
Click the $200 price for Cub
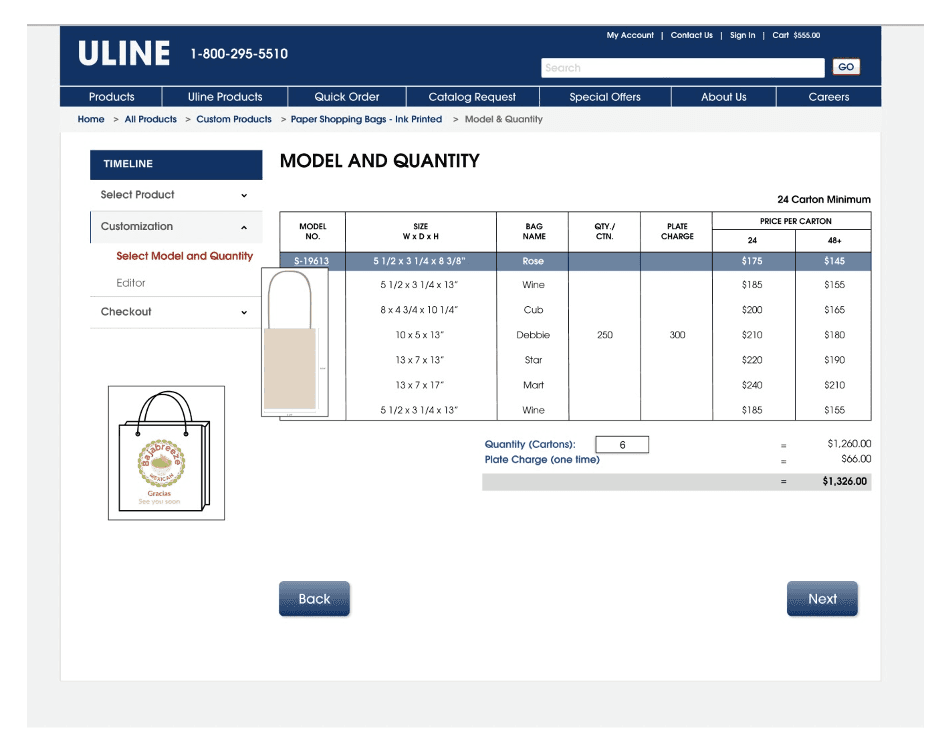tap(752, 310)
